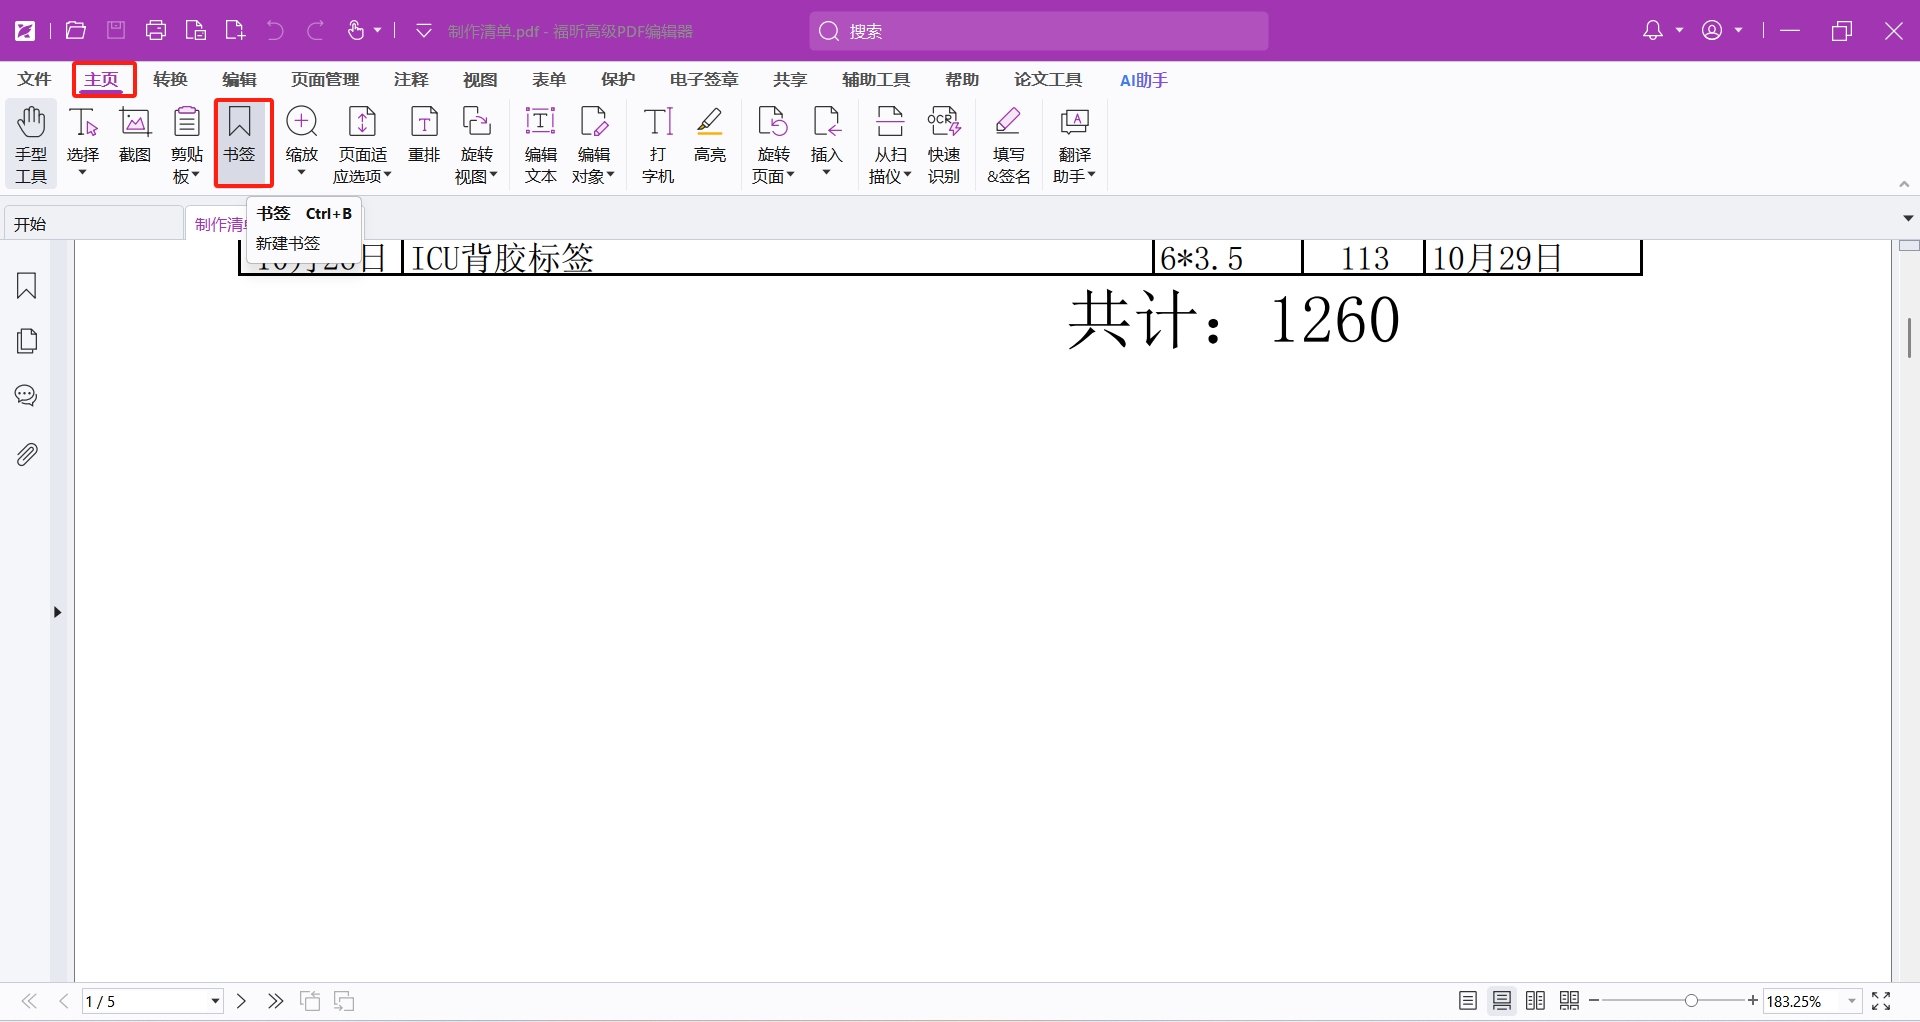This screenshot has height=1022, width=1920.
Task: Toggle full screen mode
Action: 1881,1001
